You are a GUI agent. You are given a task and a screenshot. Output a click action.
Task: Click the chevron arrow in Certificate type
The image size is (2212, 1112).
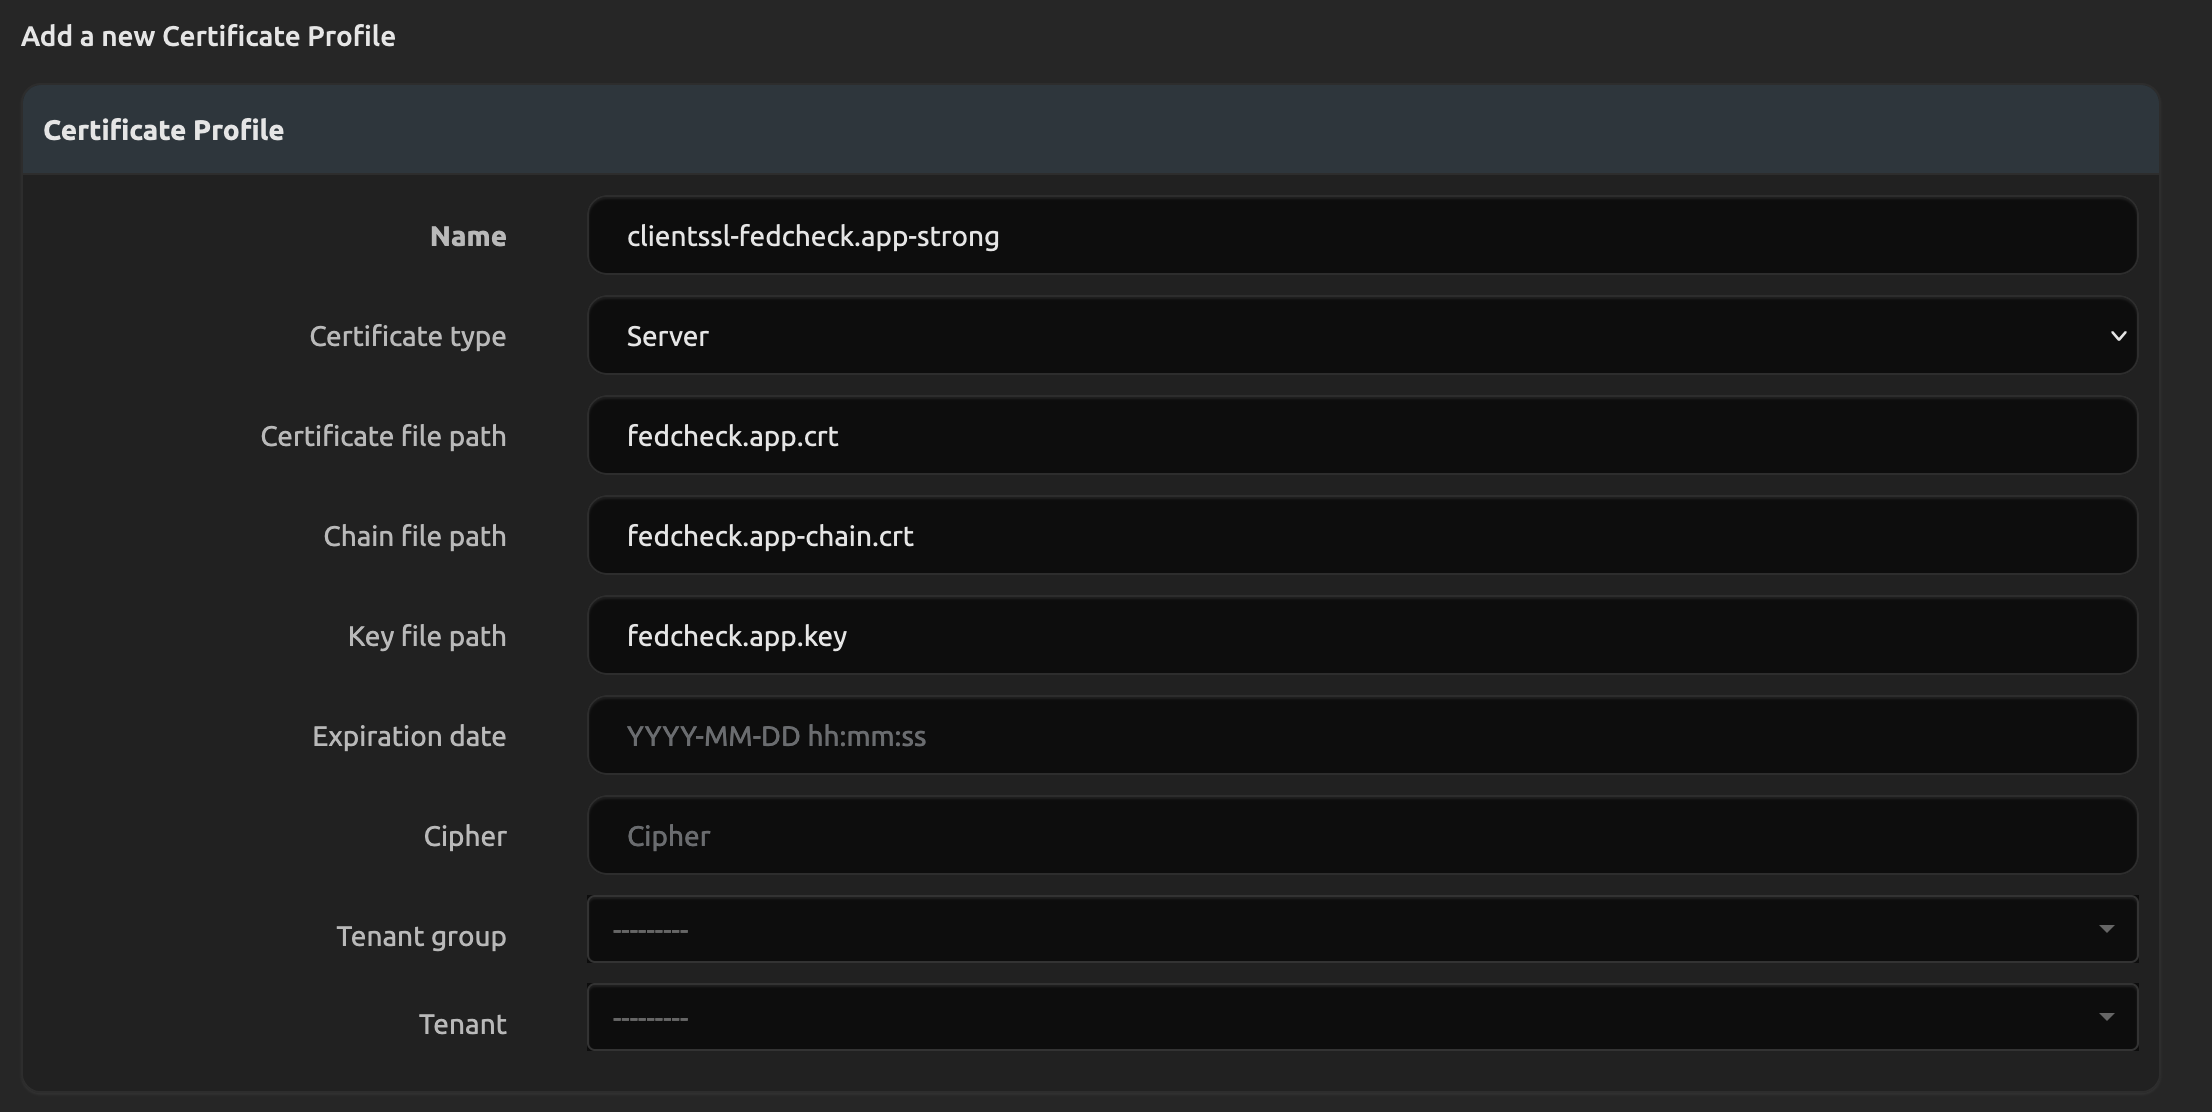point(2117,336)
